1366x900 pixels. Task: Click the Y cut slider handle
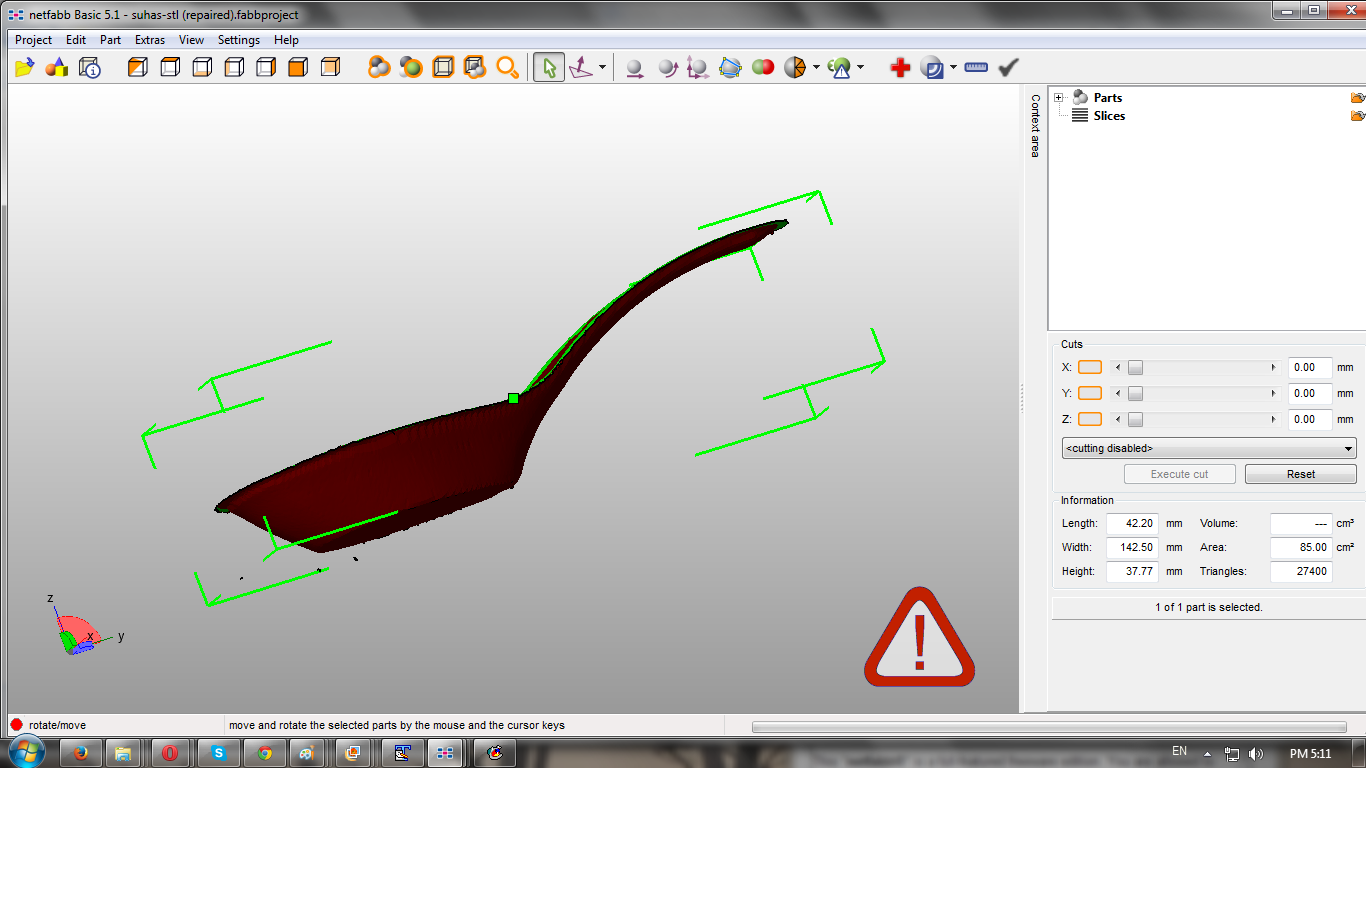[1135, 393]
